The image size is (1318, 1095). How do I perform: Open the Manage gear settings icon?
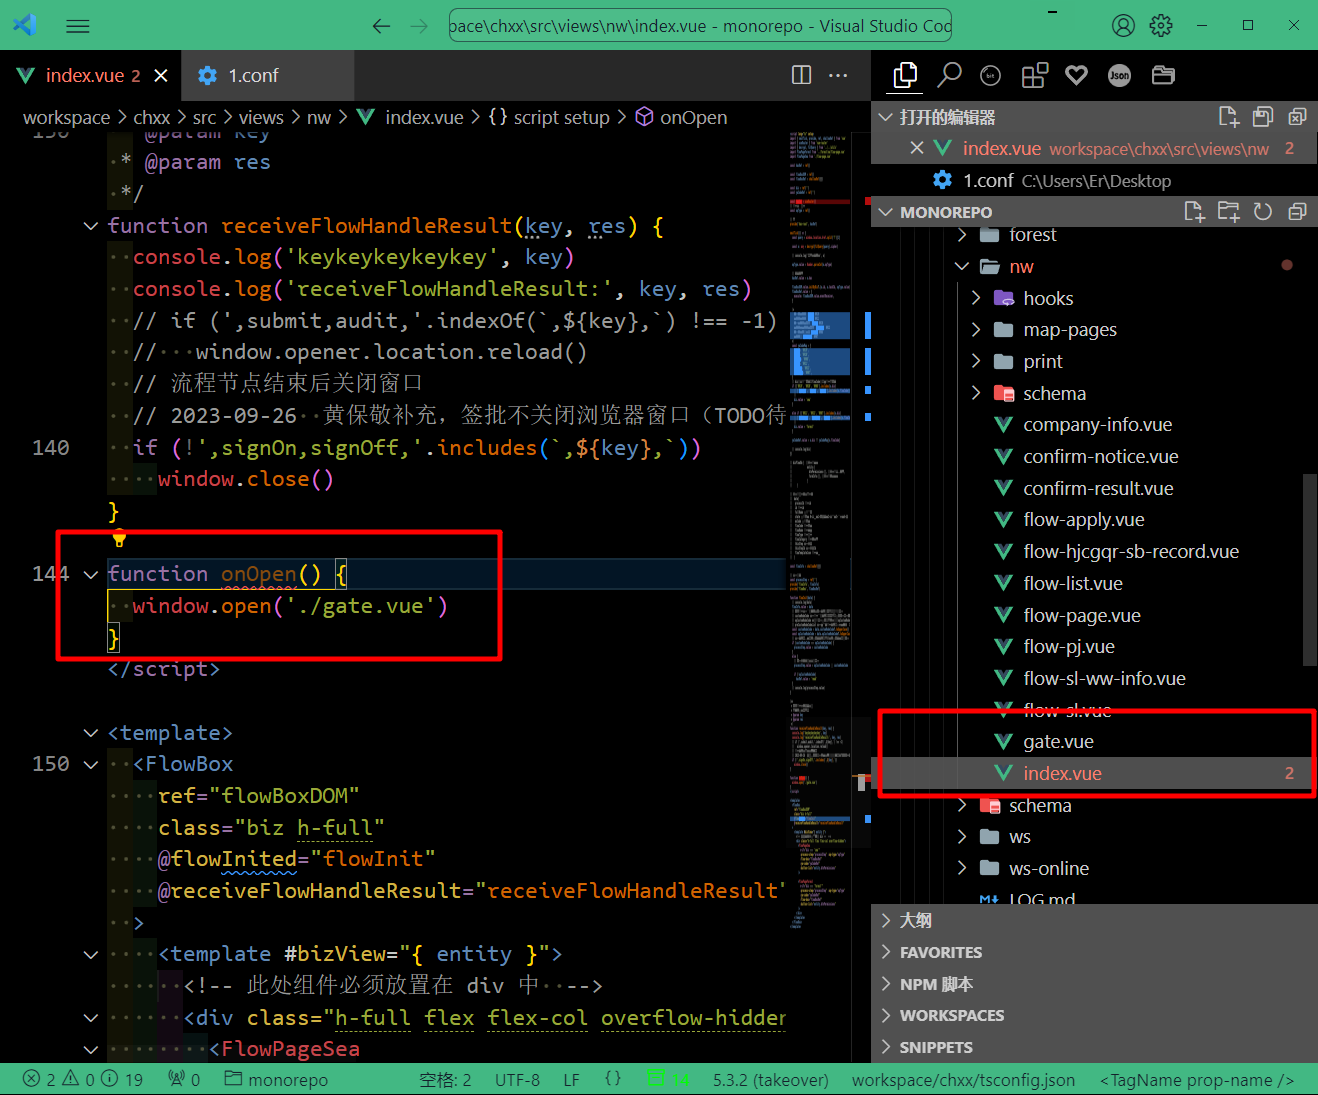tap(1161, 26)
